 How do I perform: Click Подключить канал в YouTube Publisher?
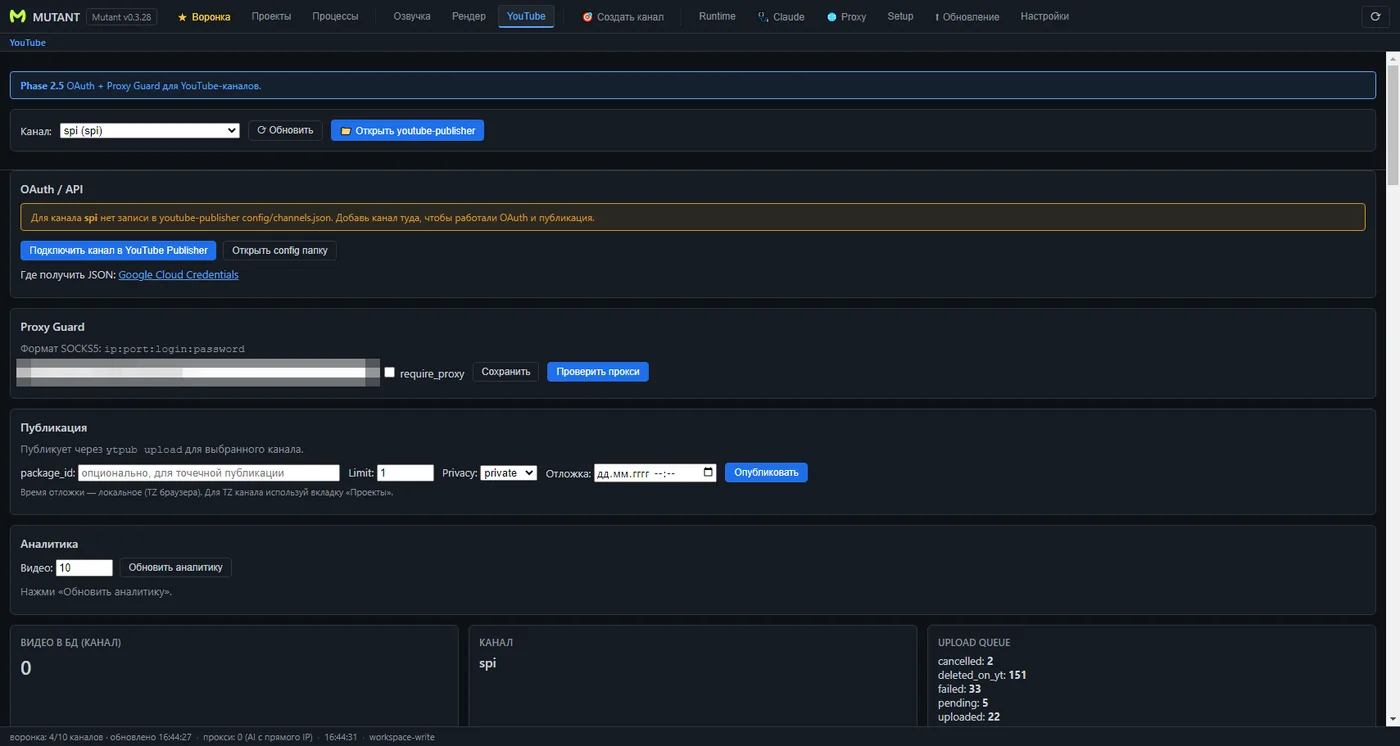pyautogui.click(x=118, y=250)
